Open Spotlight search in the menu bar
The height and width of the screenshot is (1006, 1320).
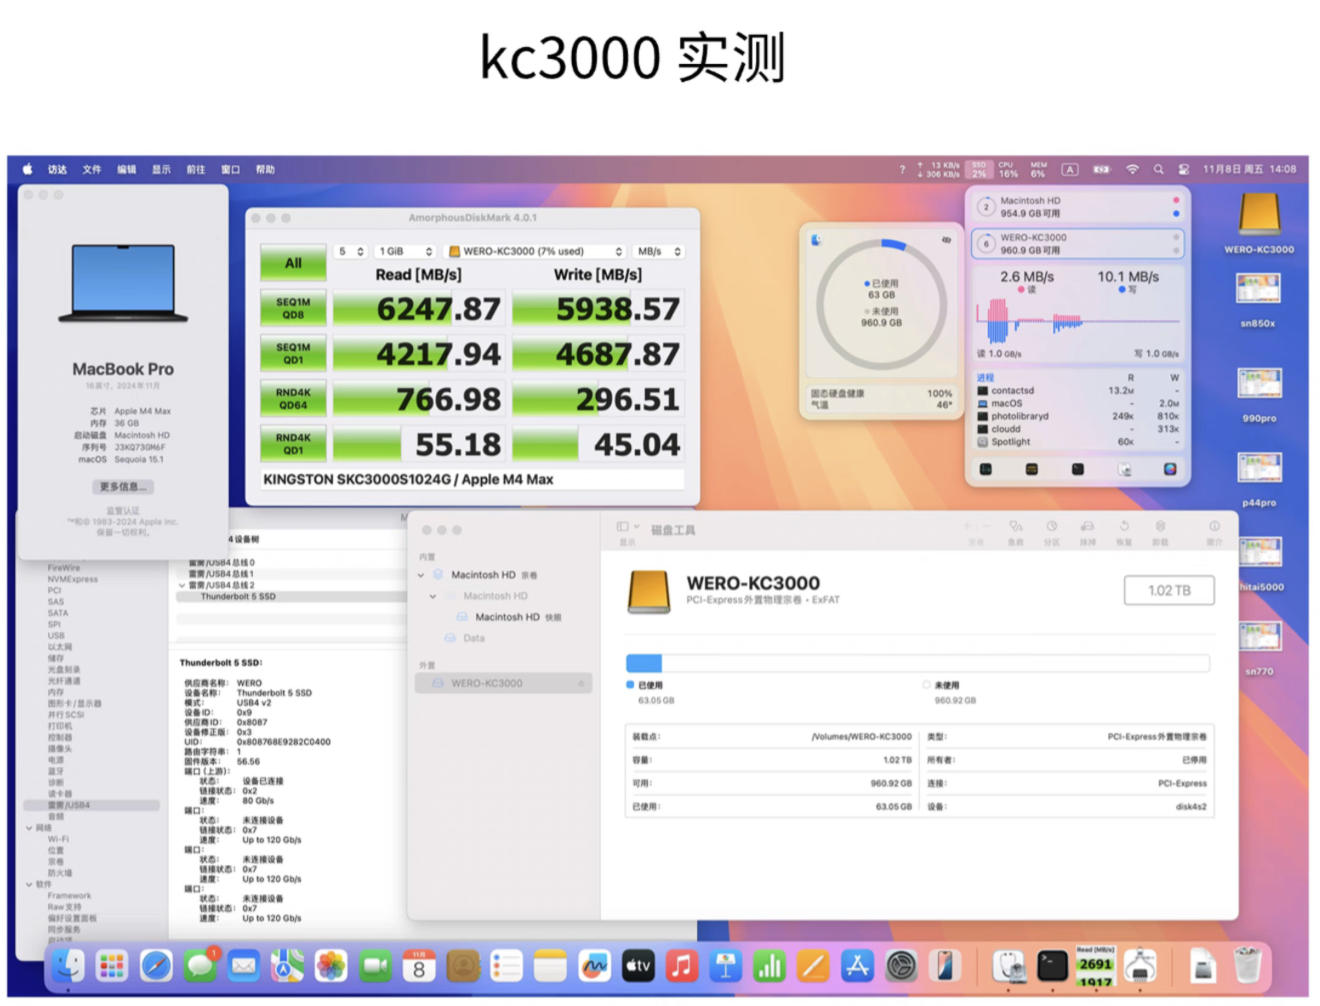tap(1158, 170)
